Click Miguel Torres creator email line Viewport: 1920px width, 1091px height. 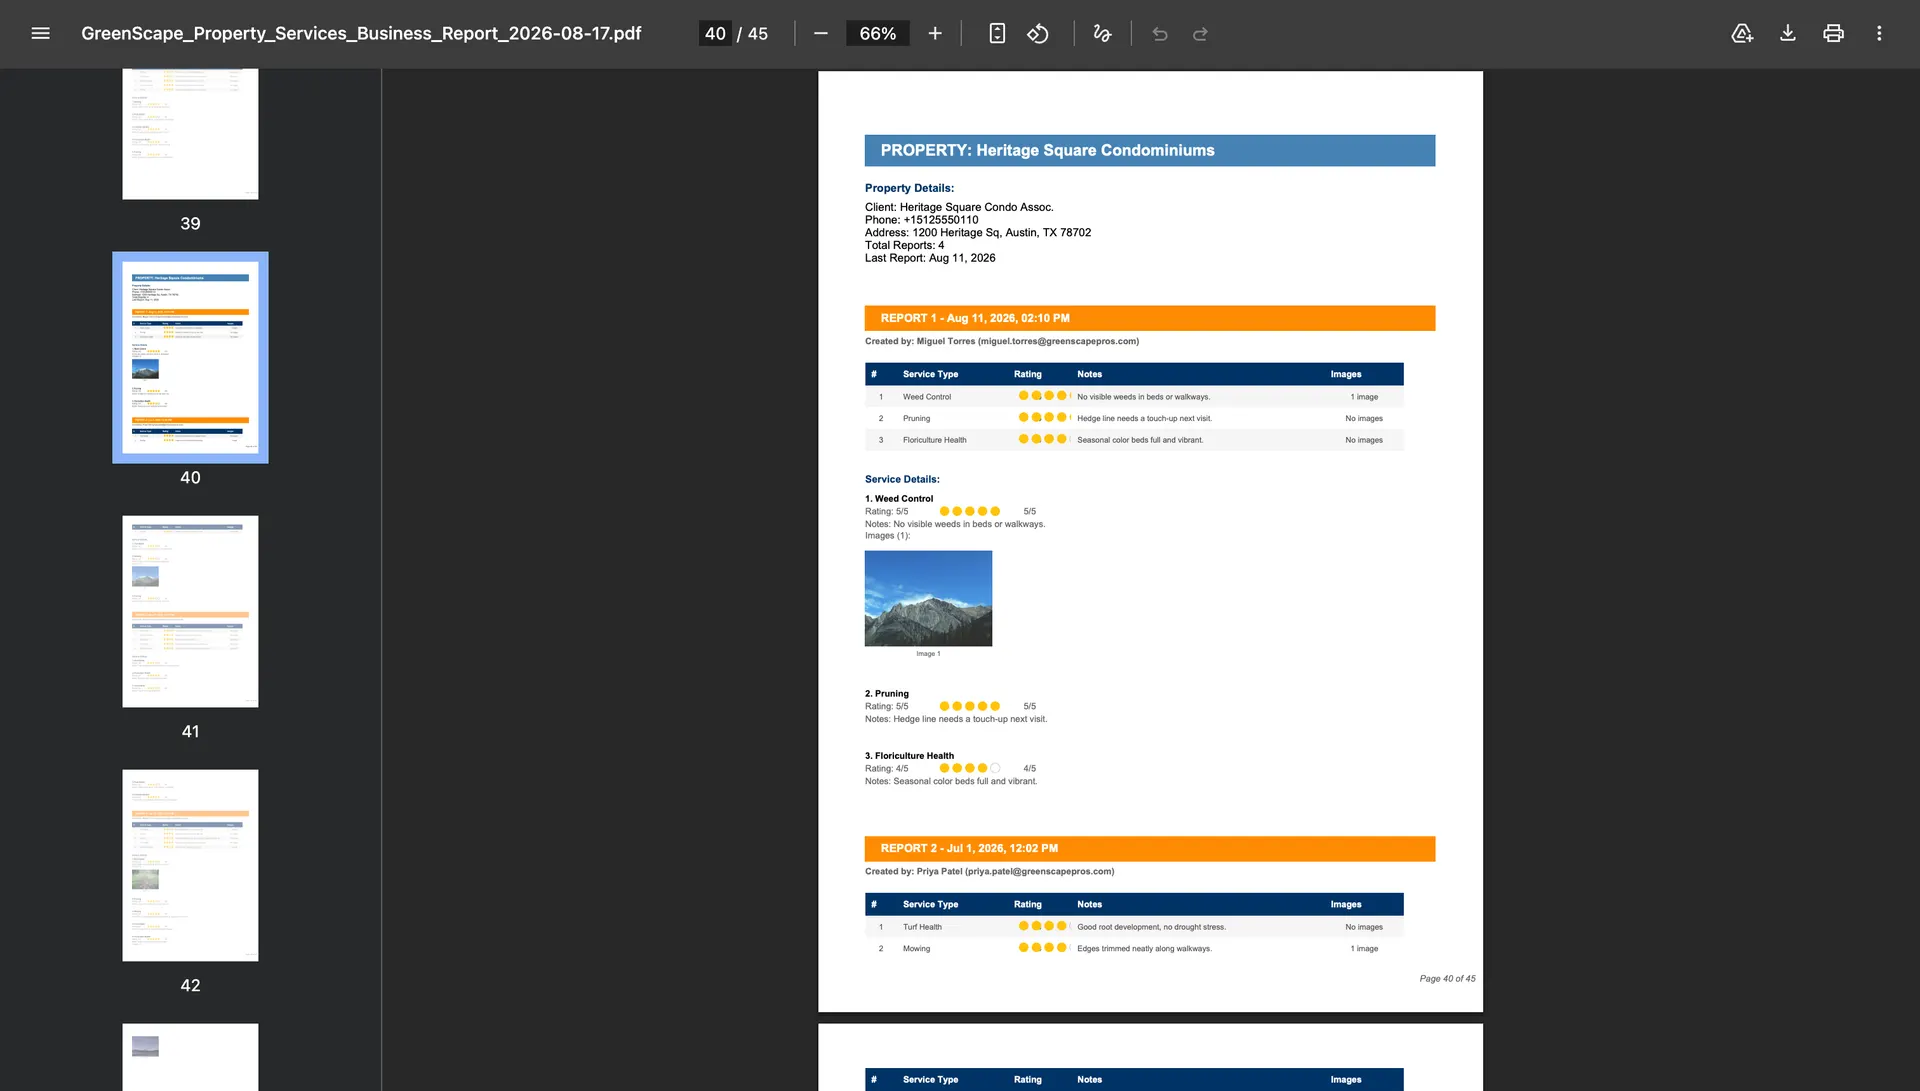coord(1001,341)
